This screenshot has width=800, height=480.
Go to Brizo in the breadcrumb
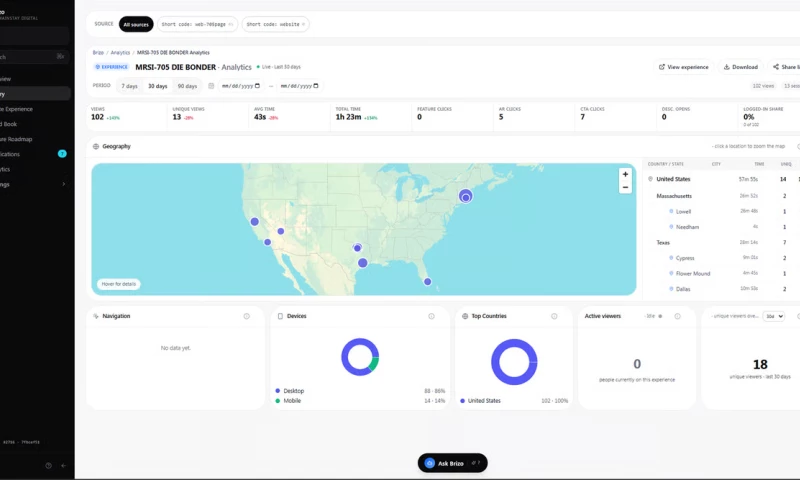click(x=98, y=53)
